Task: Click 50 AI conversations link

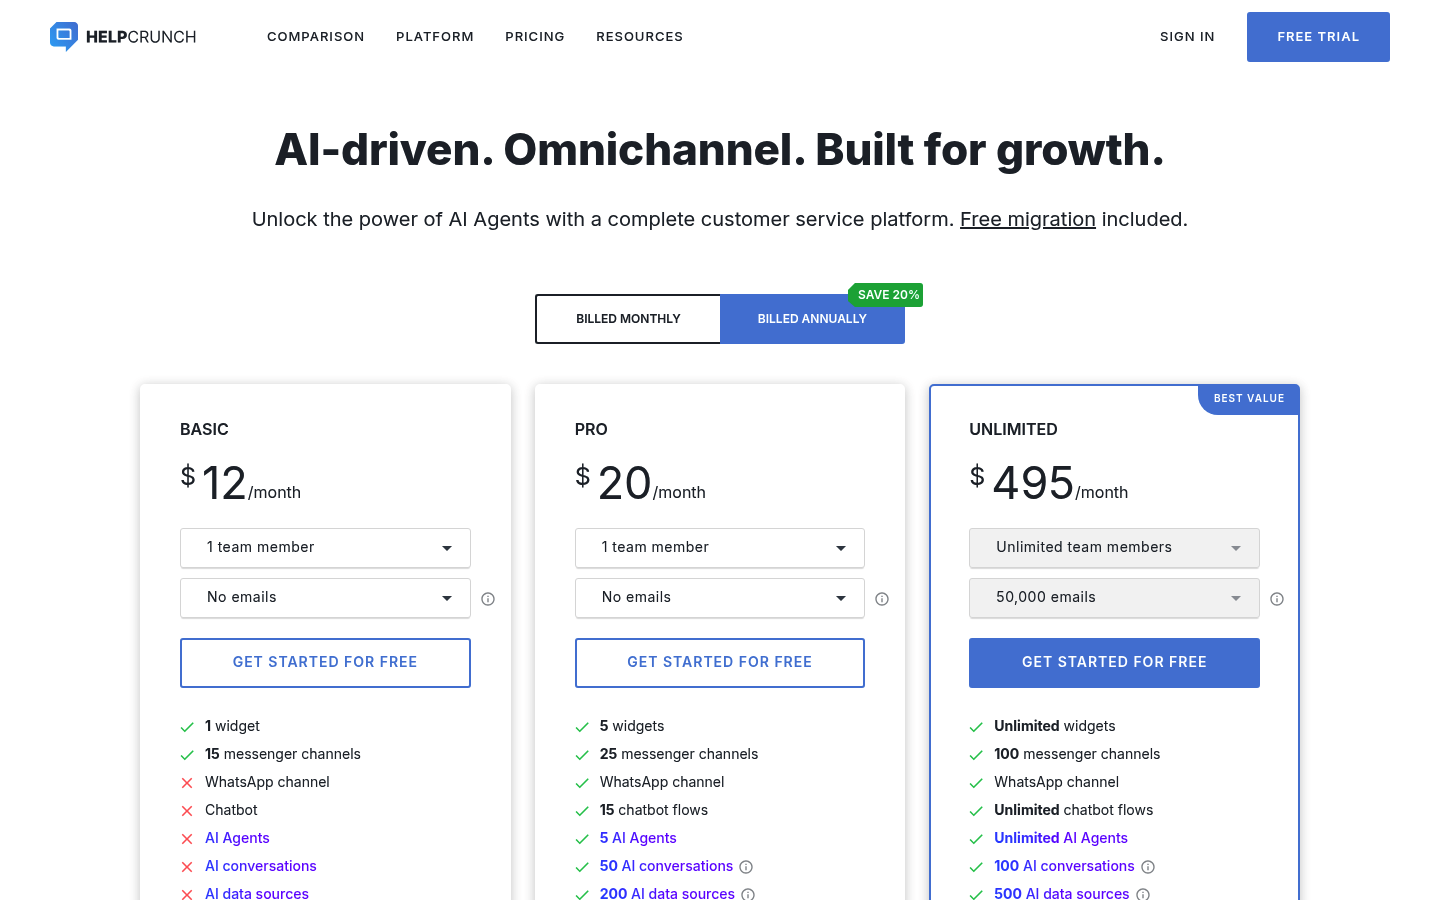Action: 666,866
